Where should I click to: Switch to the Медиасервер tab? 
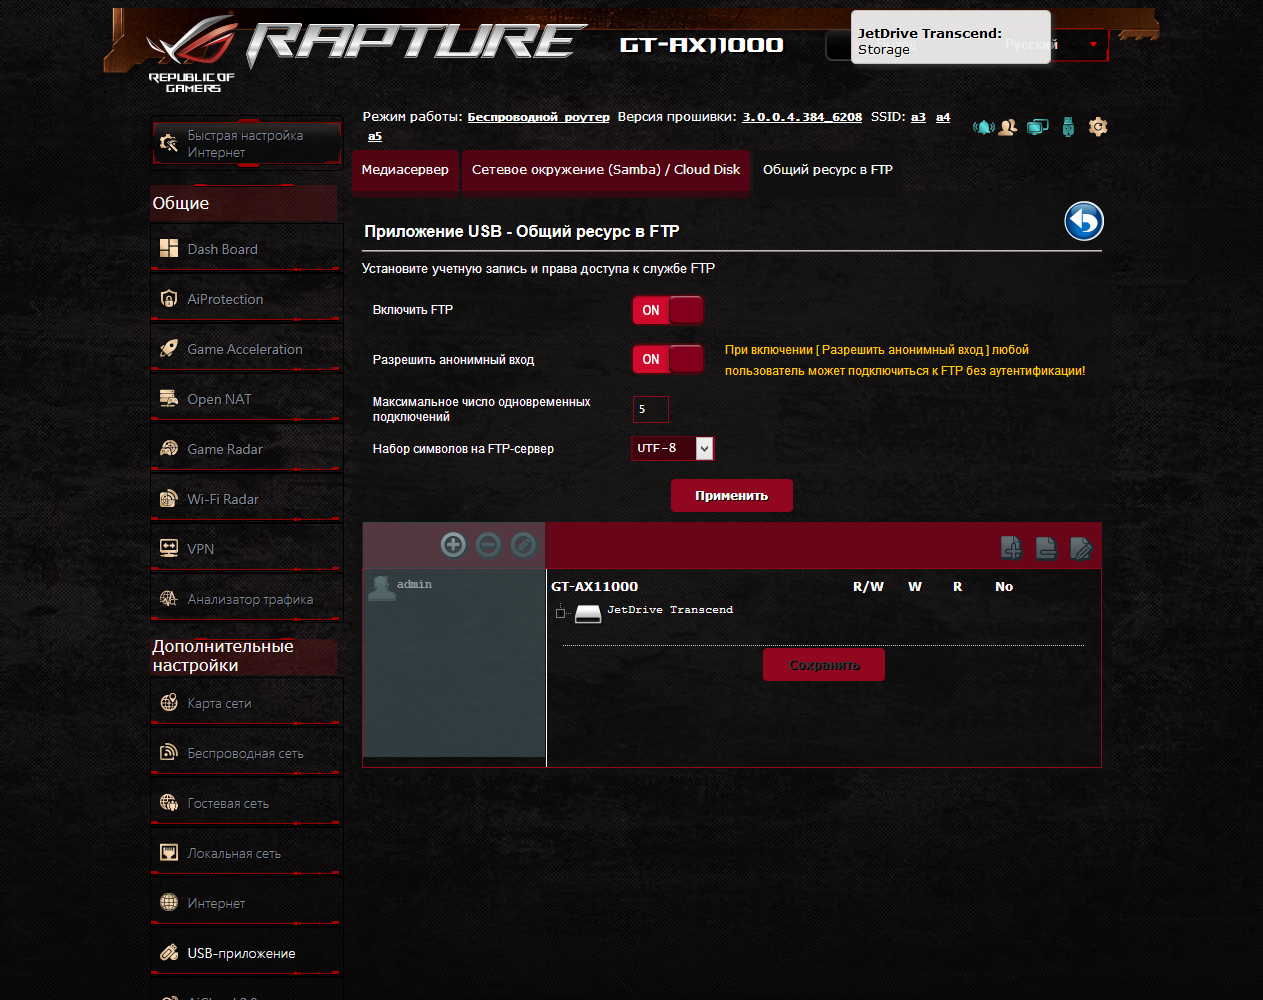click(x=405, y=170)
